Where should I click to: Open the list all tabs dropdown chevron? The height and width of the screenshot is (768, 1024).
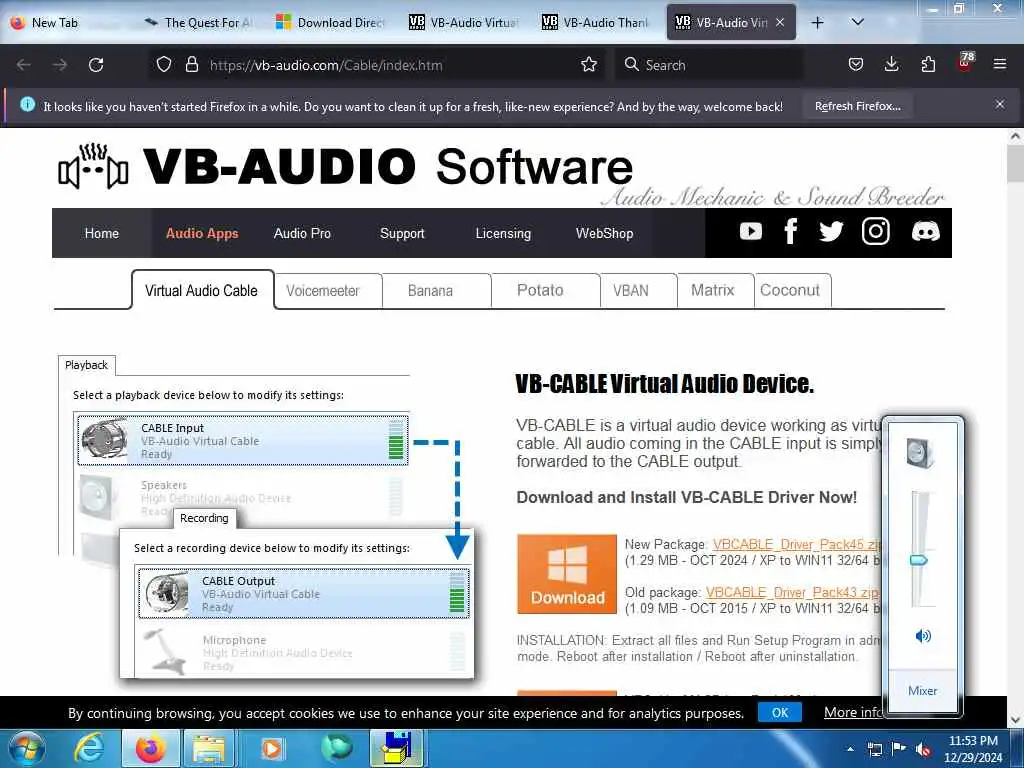[x=857, y=22]
